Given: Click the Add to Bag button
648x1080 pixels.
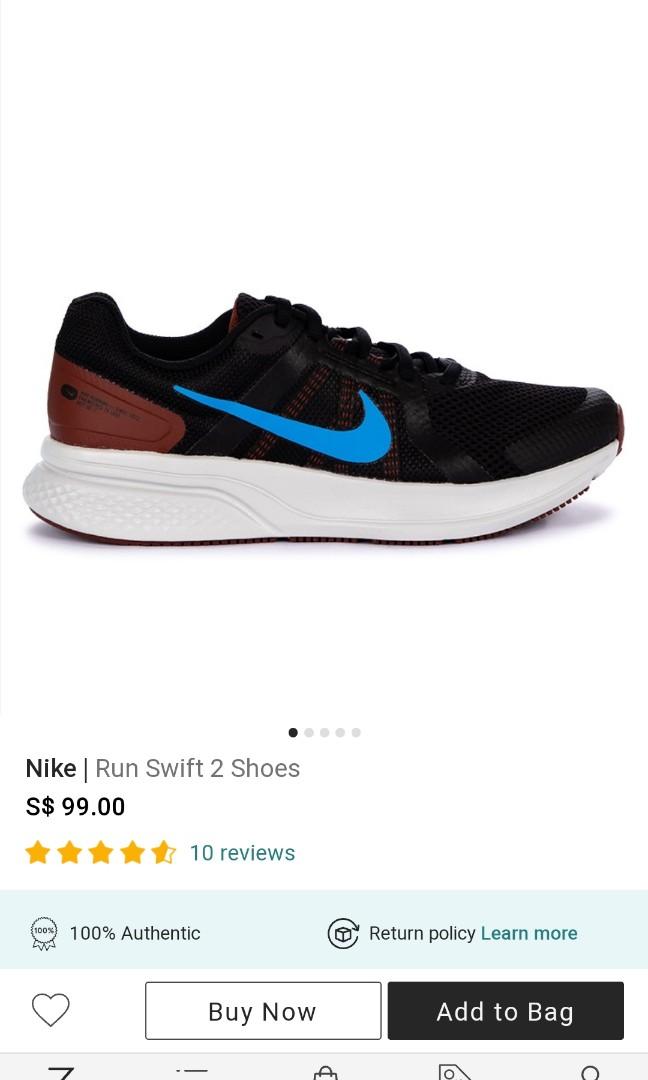Looking at the screenshot, I should click(505, 1010).
